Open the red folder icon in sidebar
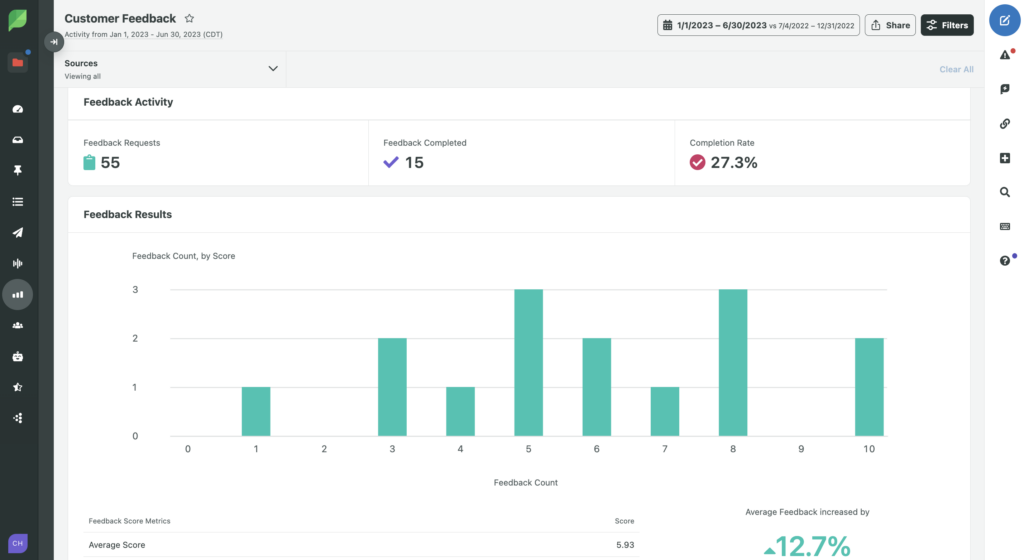Viewport: 1024px width, 560px height. coord(17,63)
